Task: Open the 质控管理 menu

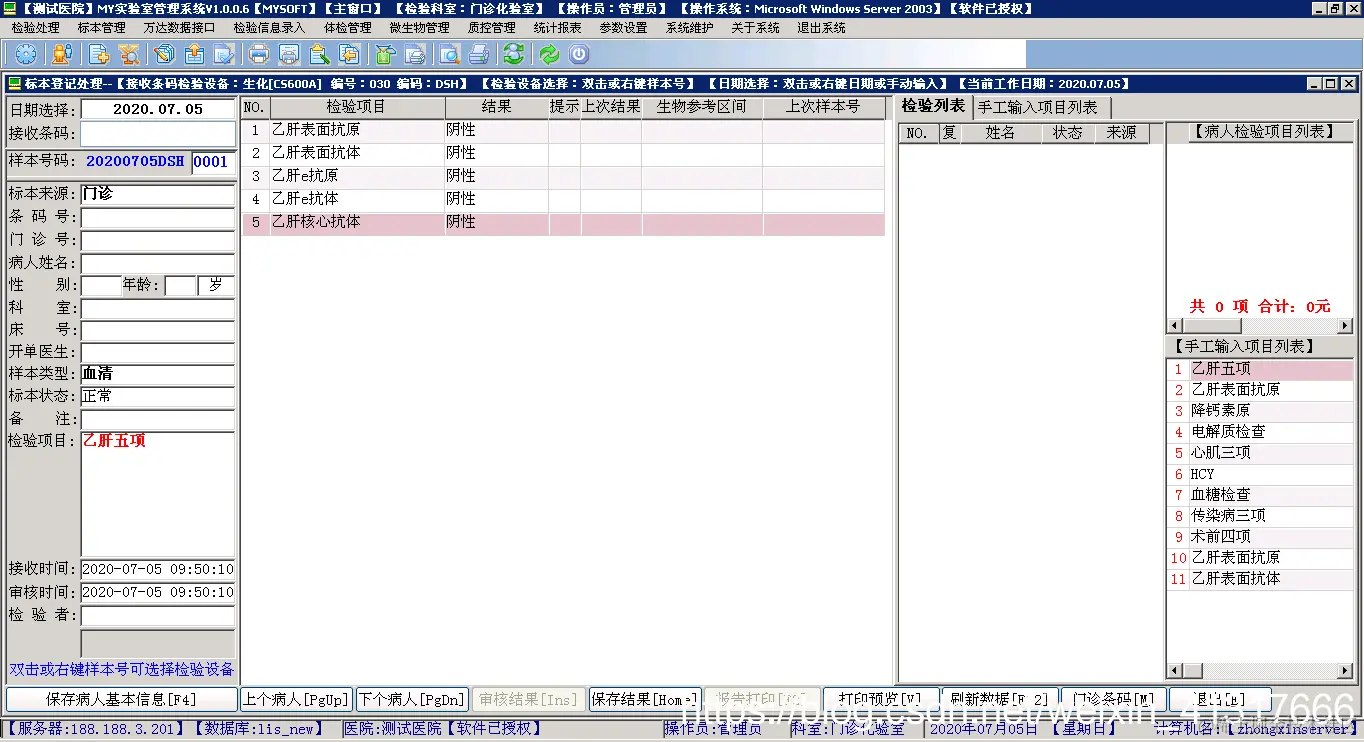Action: coord(492,28)
